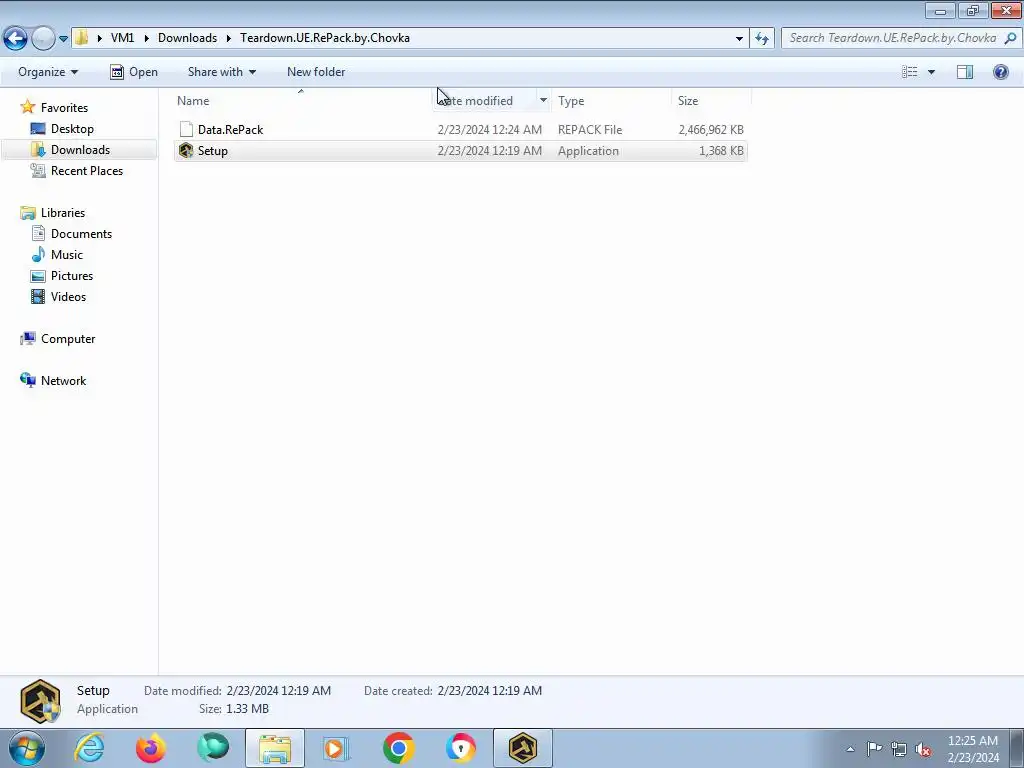Click the Open toolbar button

tap(134, 72)
